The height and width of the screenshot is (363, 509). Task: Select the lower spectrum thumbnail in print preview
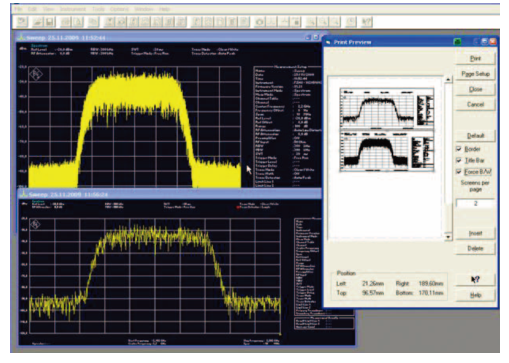pos(387,151)
